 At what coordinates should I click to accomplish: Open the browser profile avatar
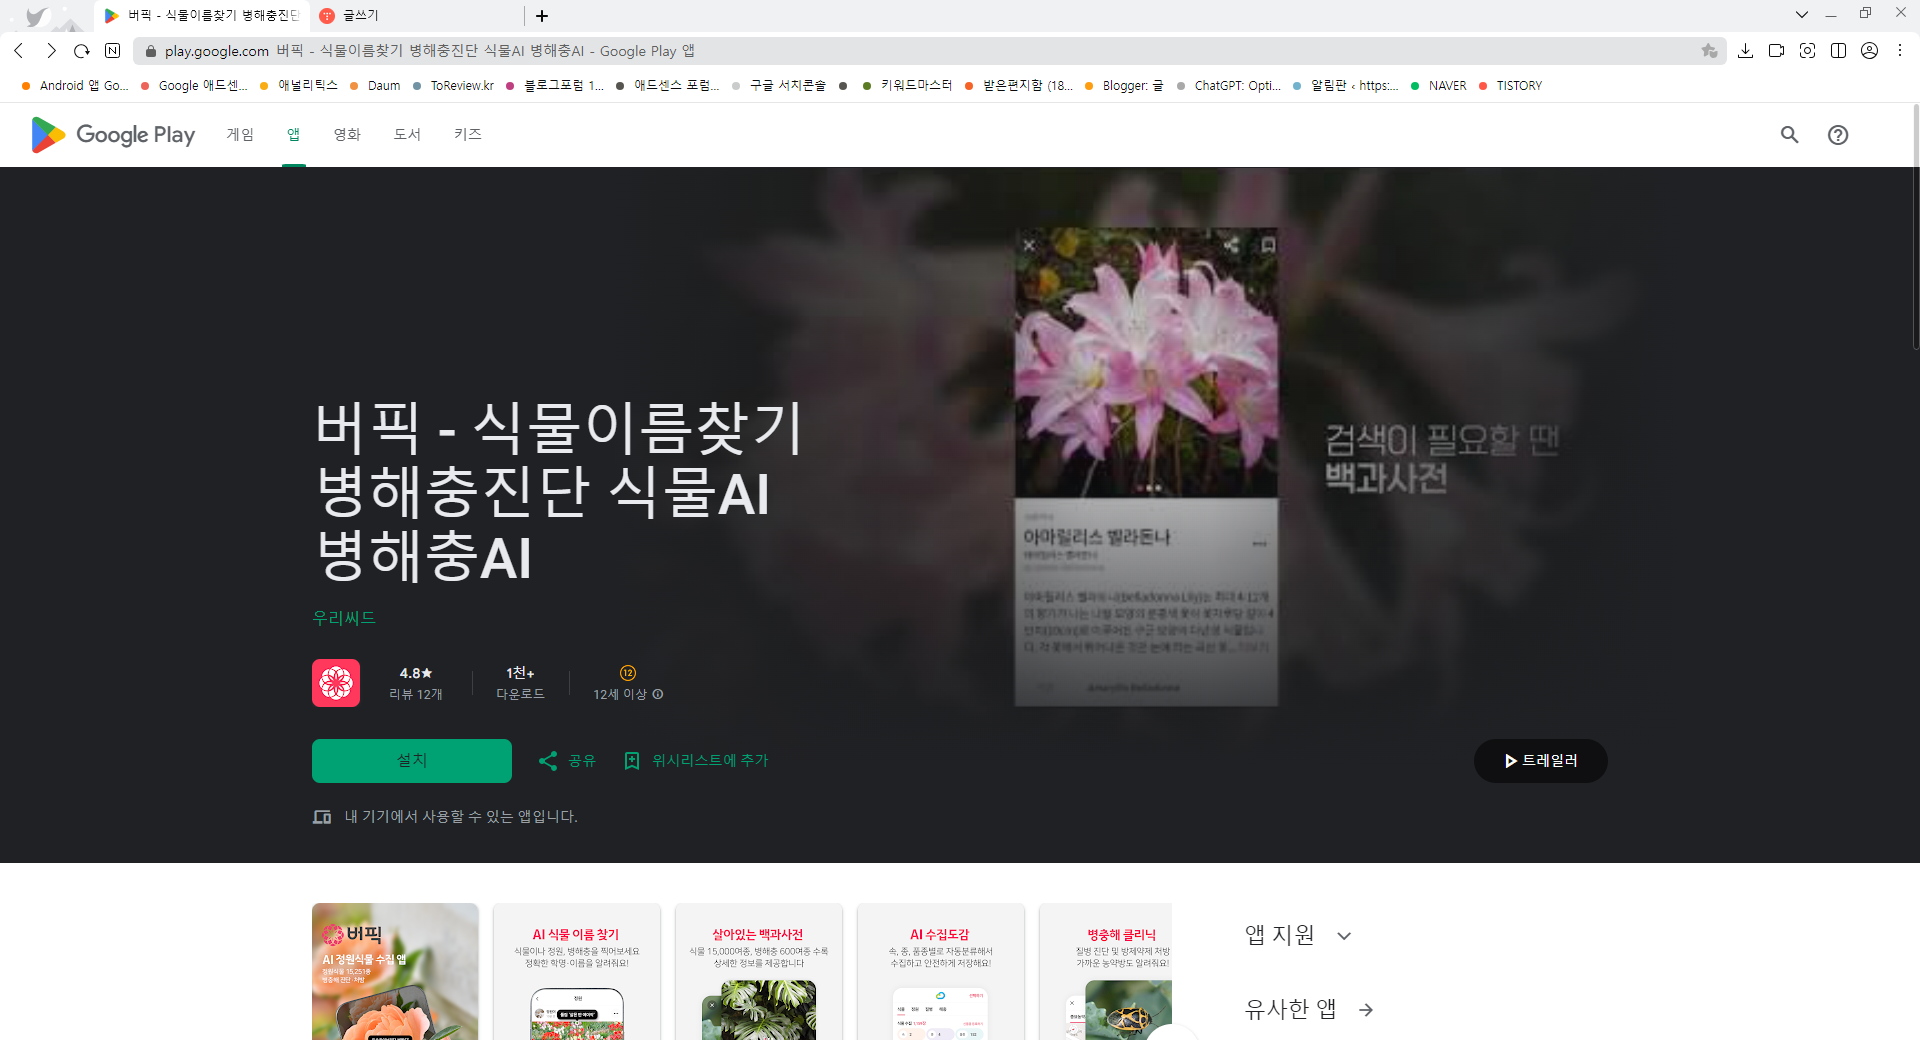1869,50
